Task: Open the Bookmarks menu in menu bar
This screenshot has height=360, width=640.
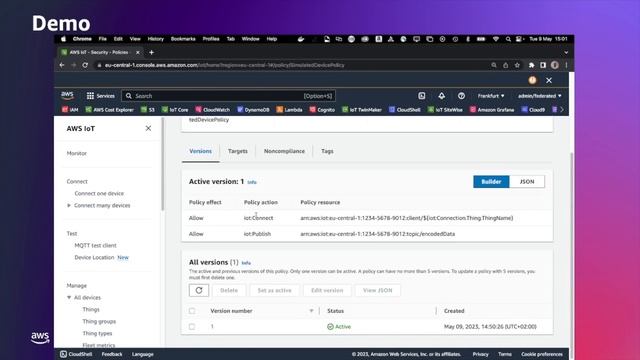Action: pyautogui.click(x=183, y=39)
